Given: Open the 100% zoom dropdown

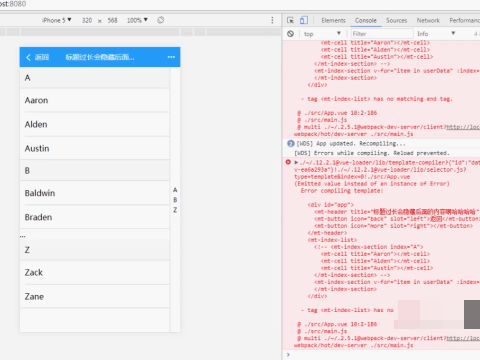Looking at the screenshot, I should [x=137, y=20].
